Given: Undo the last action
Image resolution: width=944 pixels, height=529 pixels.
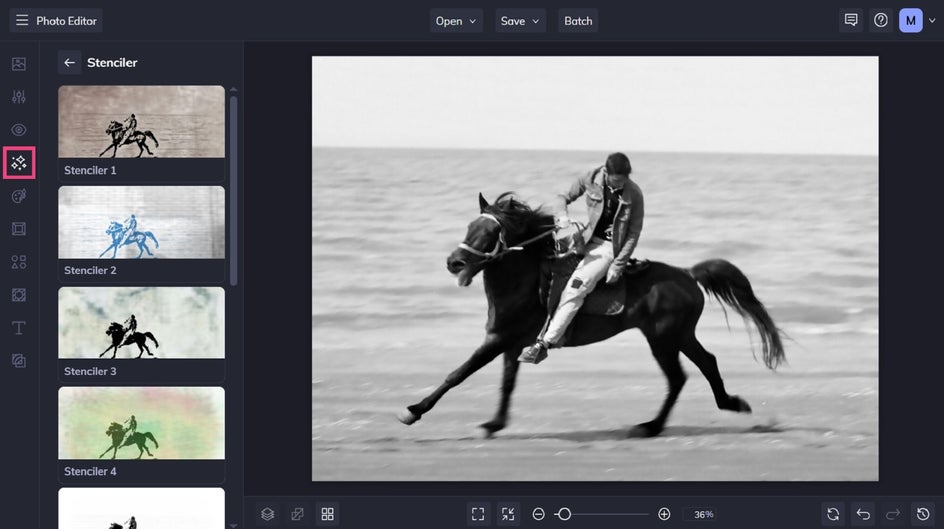Looking at the screenshot, I should click(863, 514).
